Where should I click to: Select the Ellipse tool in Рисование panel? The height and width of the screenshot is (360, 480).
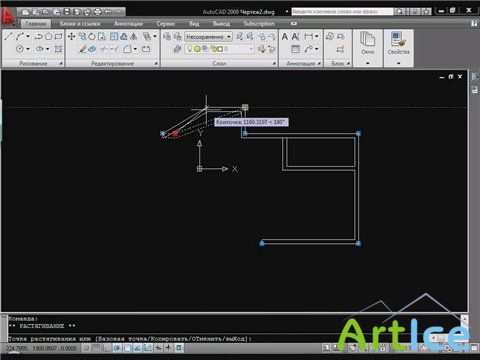tap(39, 49)
